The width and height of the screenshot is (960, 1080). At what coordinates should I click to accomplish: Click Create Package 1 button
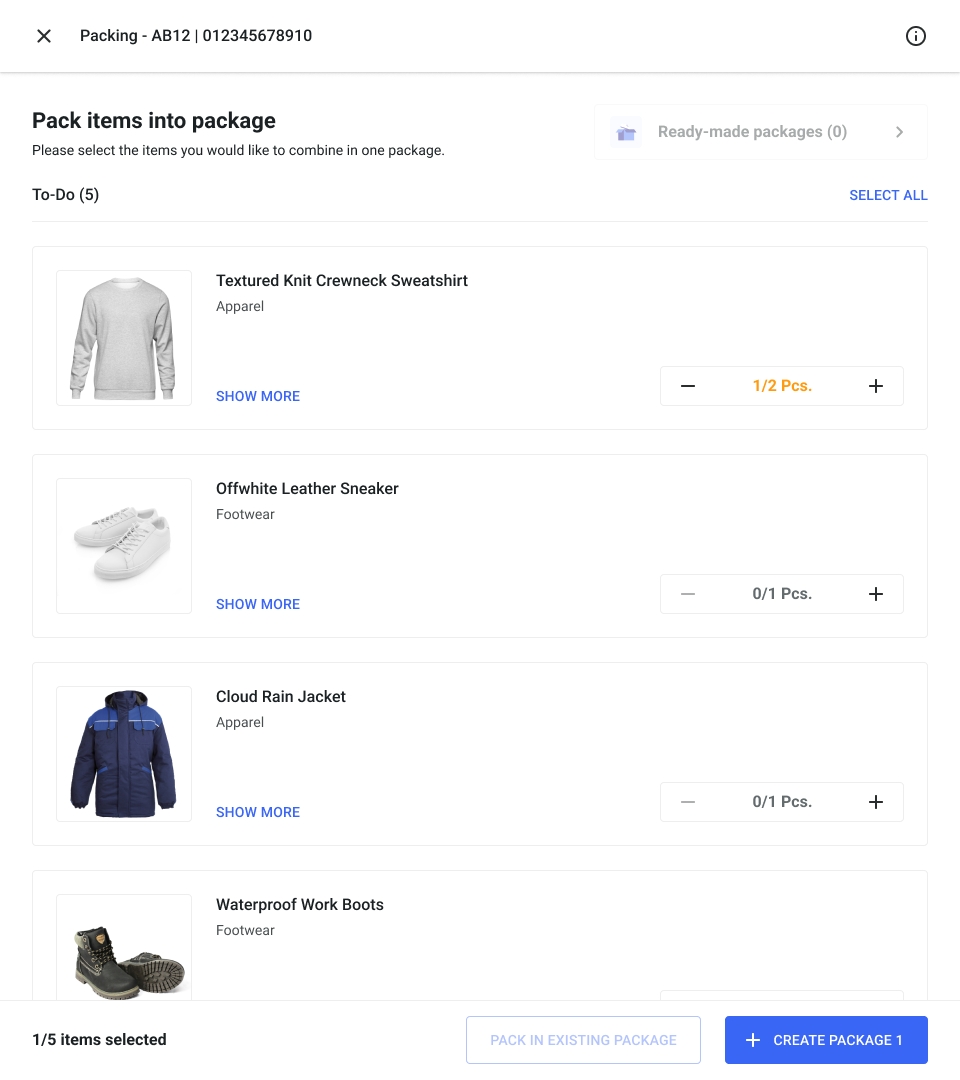pyautogui.click(x=826, y=1040)
